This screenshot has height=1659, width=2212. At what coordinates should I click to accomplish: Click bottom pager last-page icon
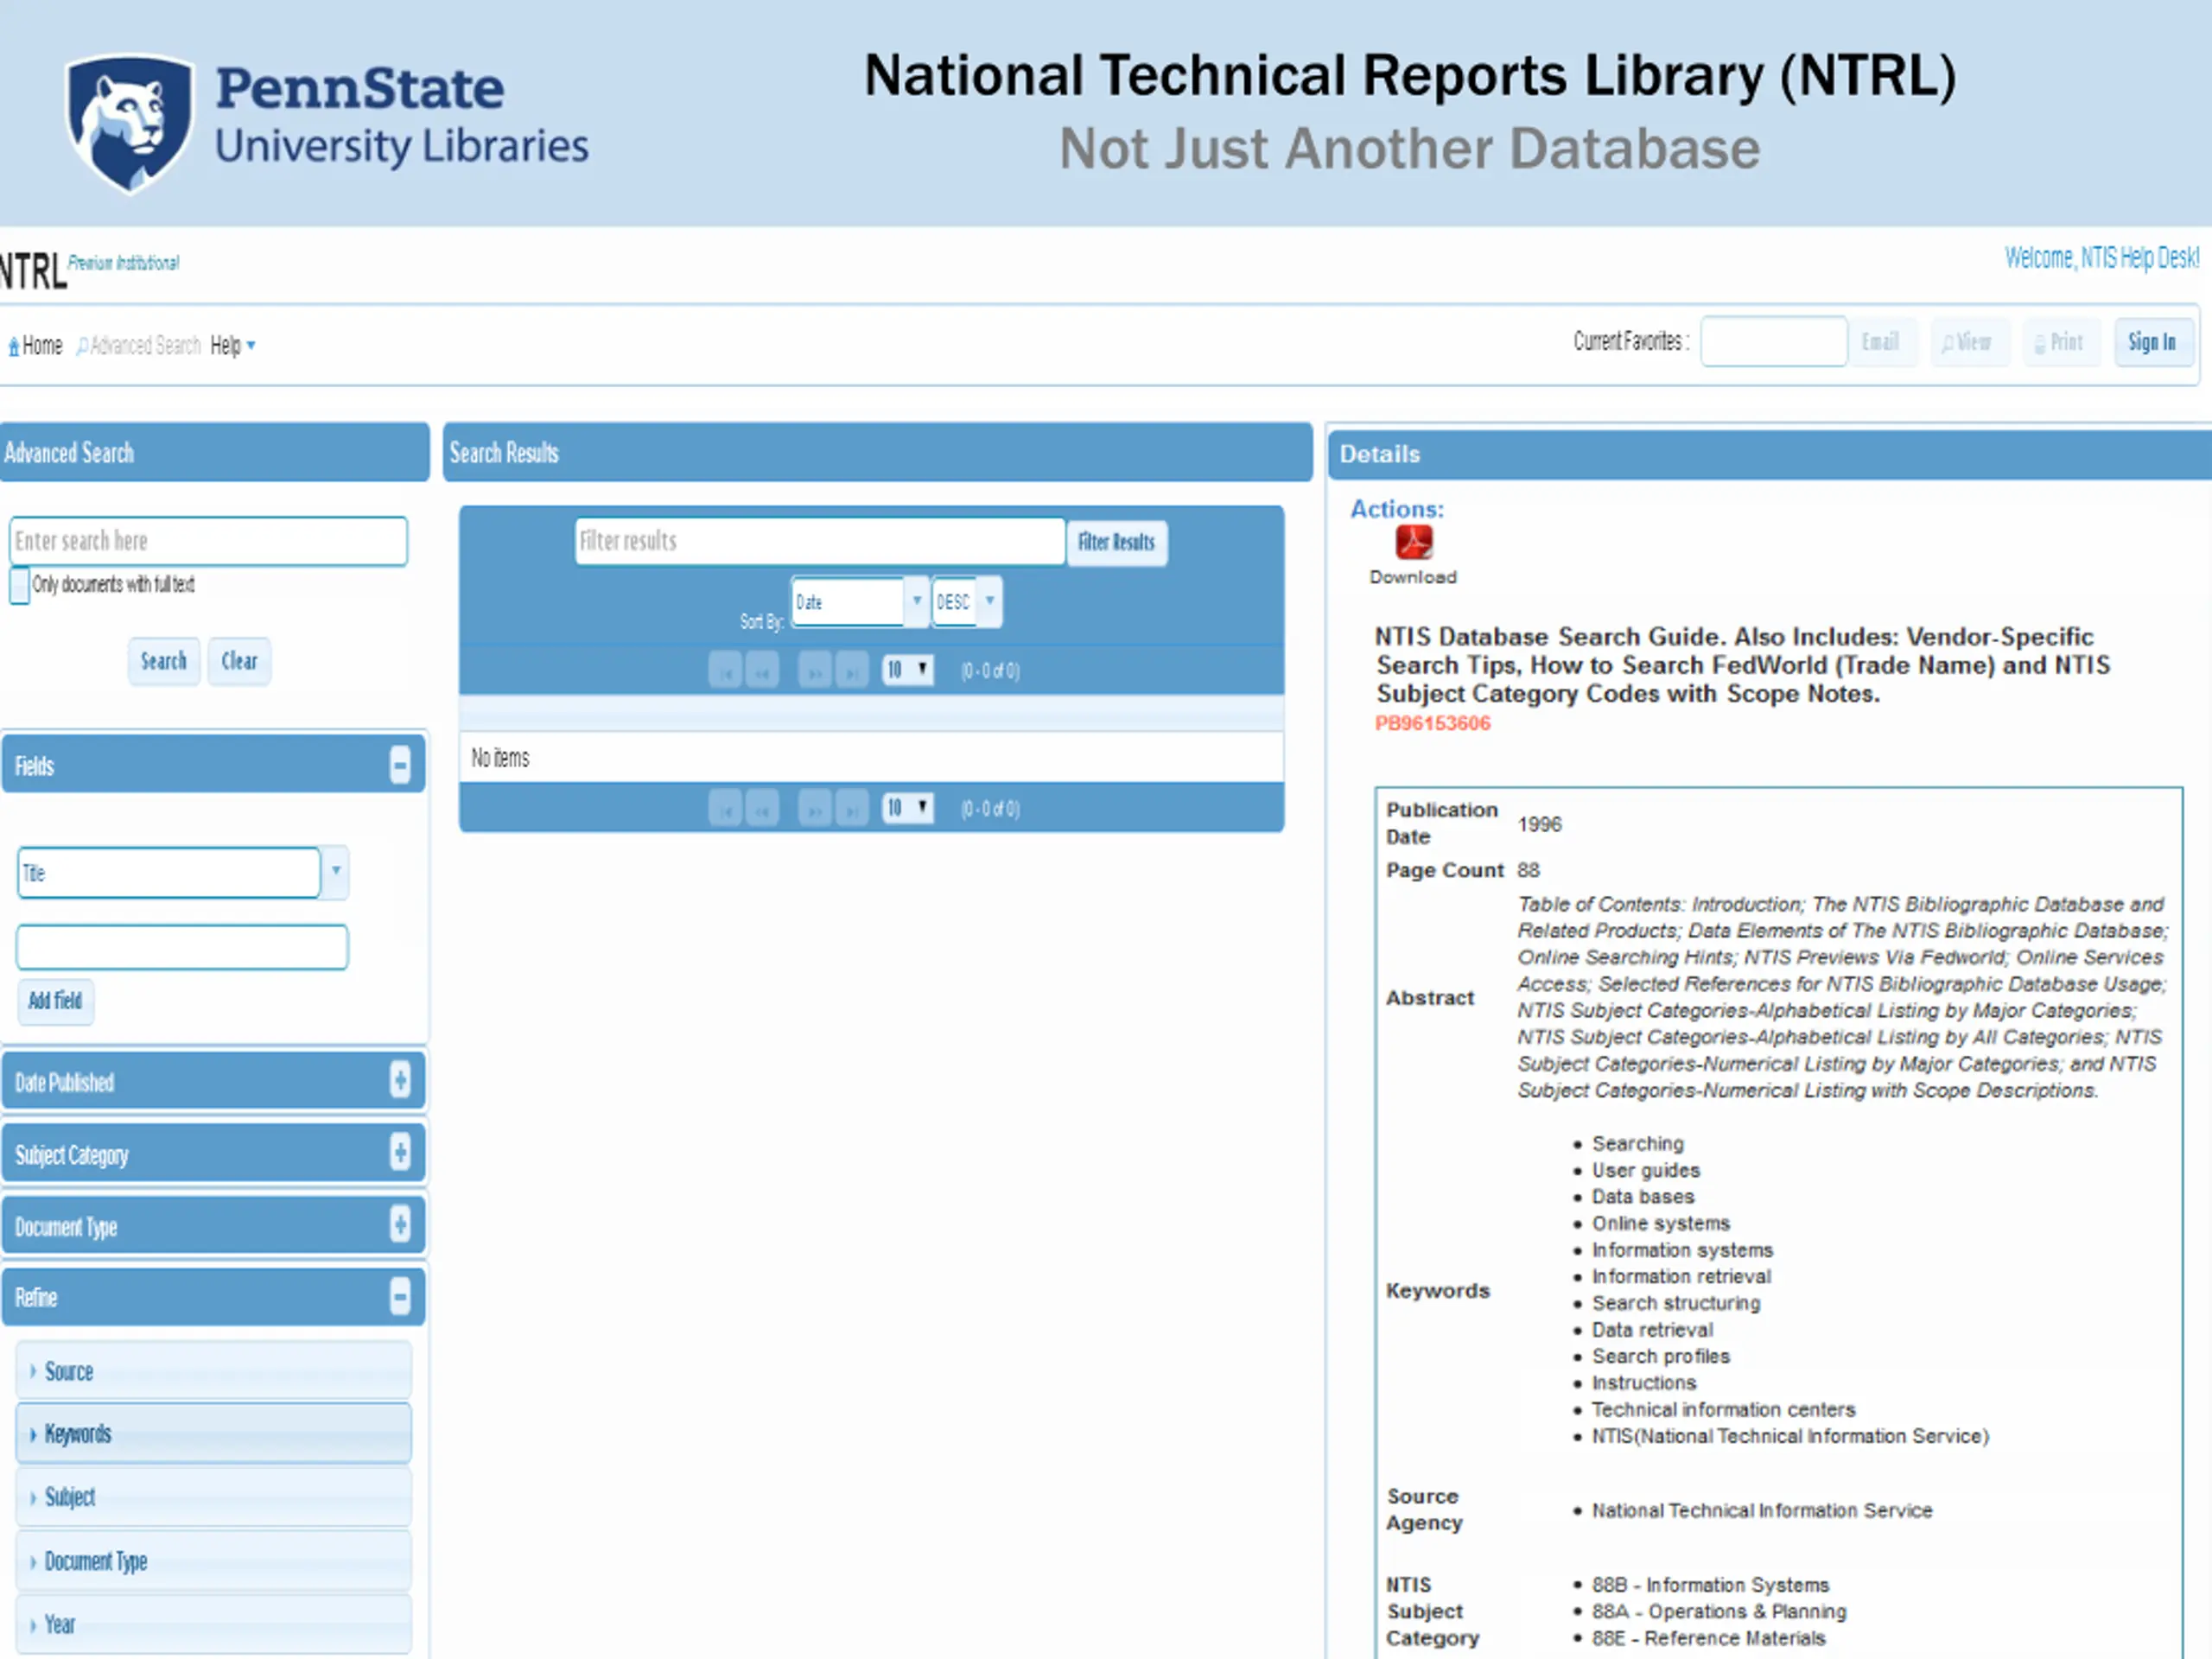pyautogui.click(x=852, y=808)
